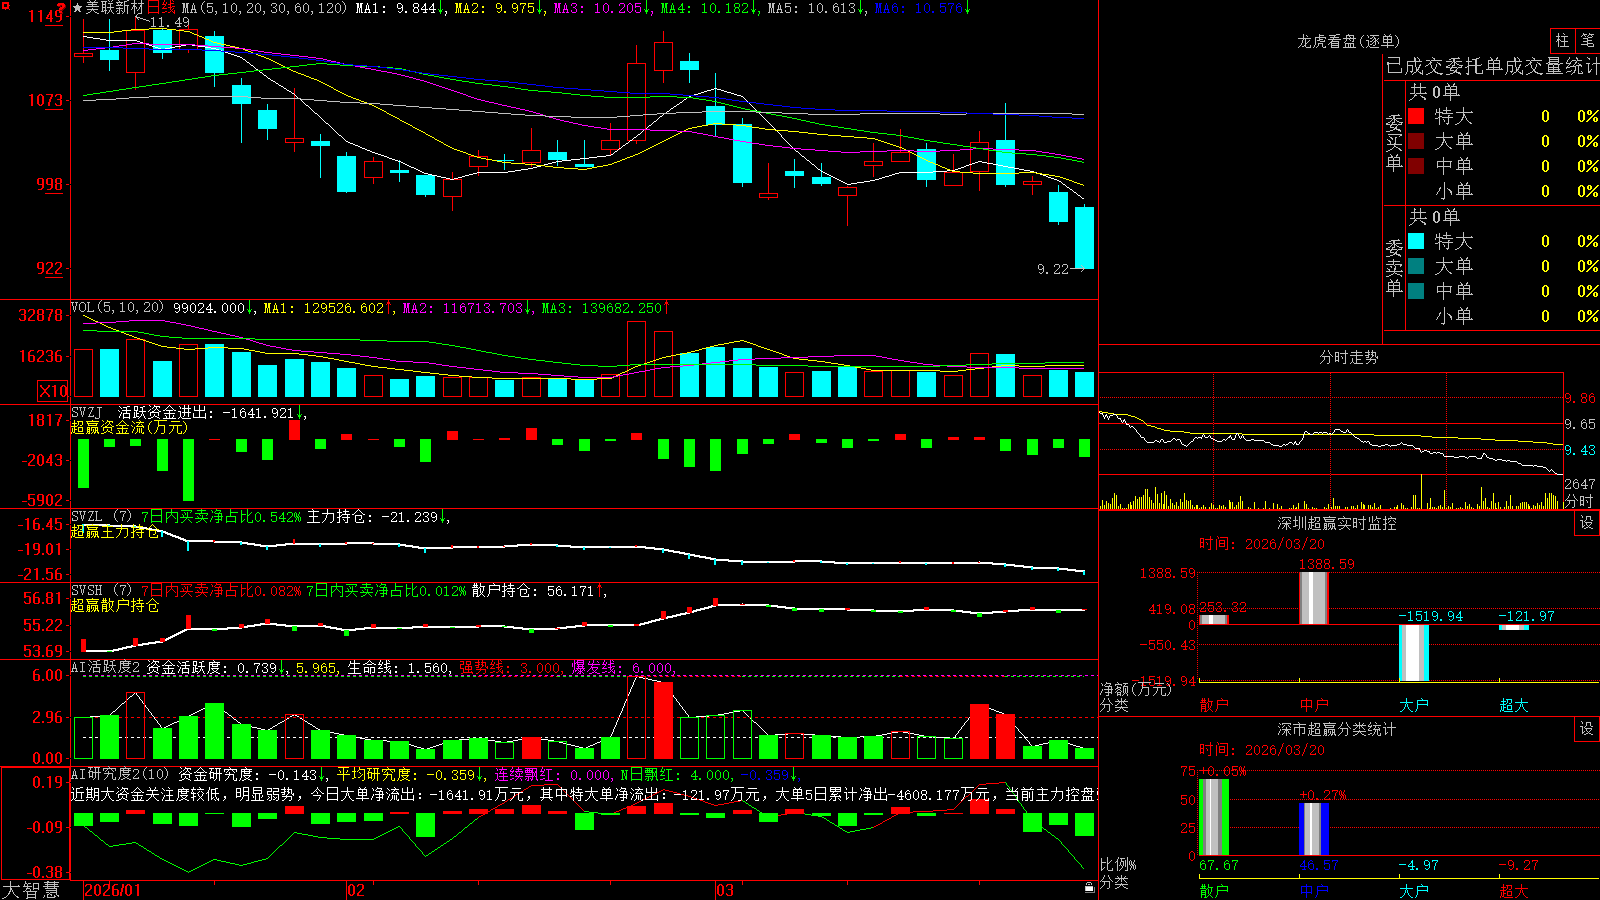
Task: Click the MA2: 9.975 value
Action: 498,8
